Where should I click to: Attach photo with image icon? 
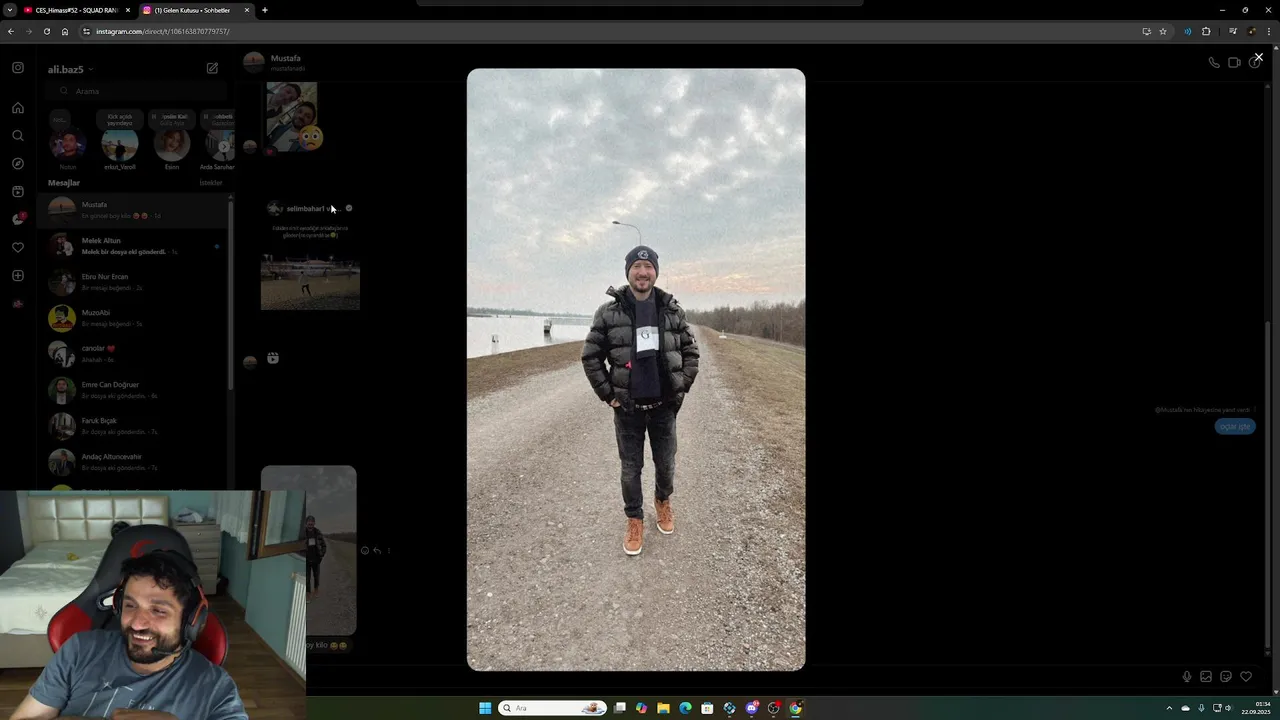pos(1206,677)
